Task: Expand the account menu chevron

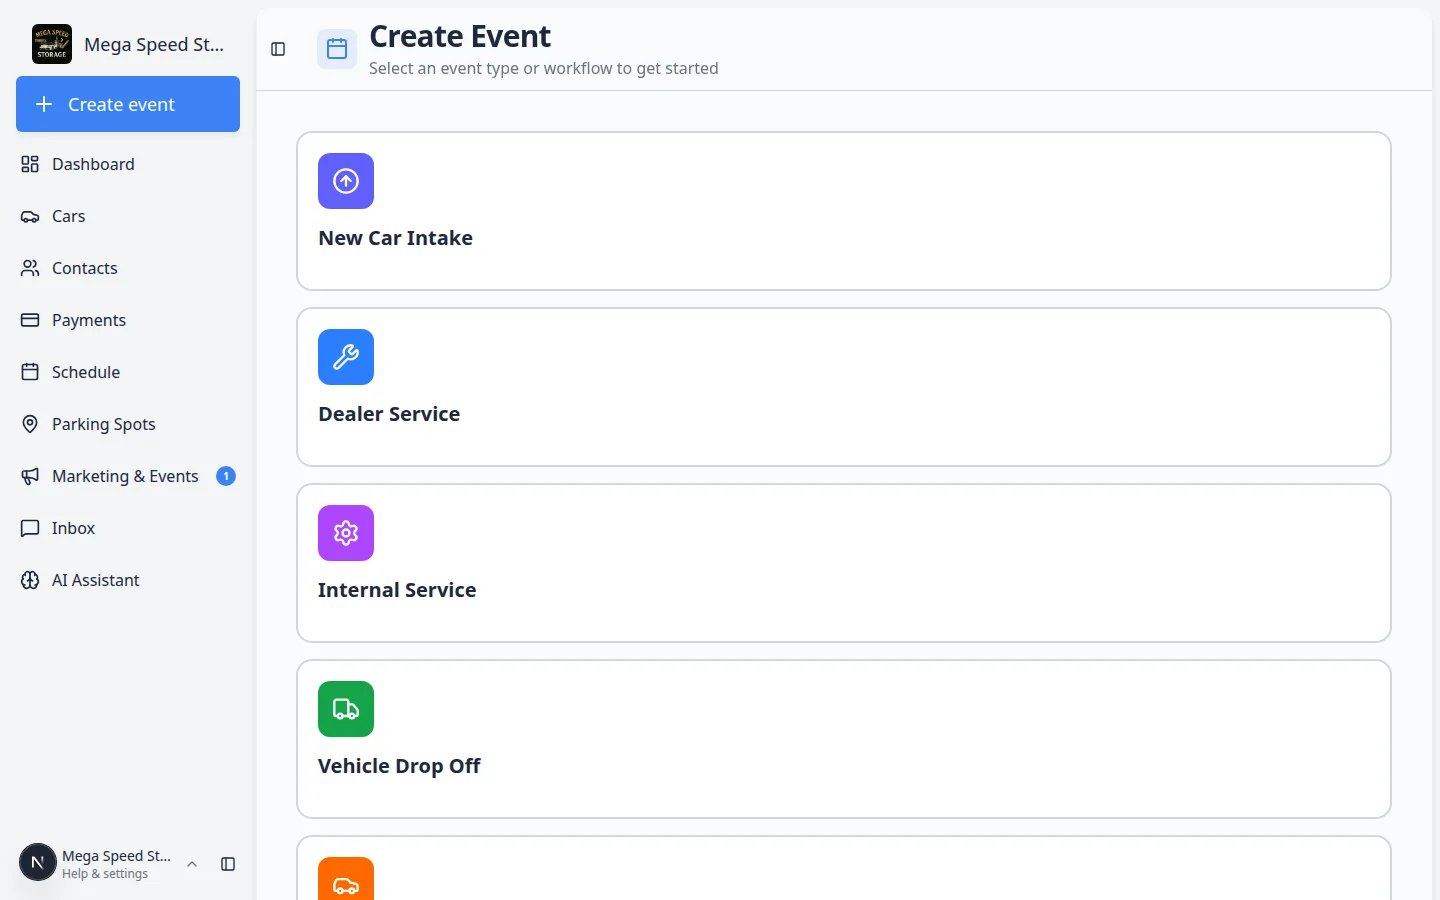Action: point(192,864)
